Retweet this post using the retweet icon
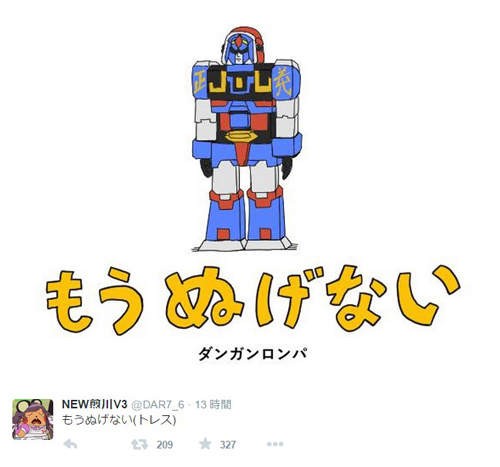This screenshot has height=467, width=500. [x=140, y=444]
